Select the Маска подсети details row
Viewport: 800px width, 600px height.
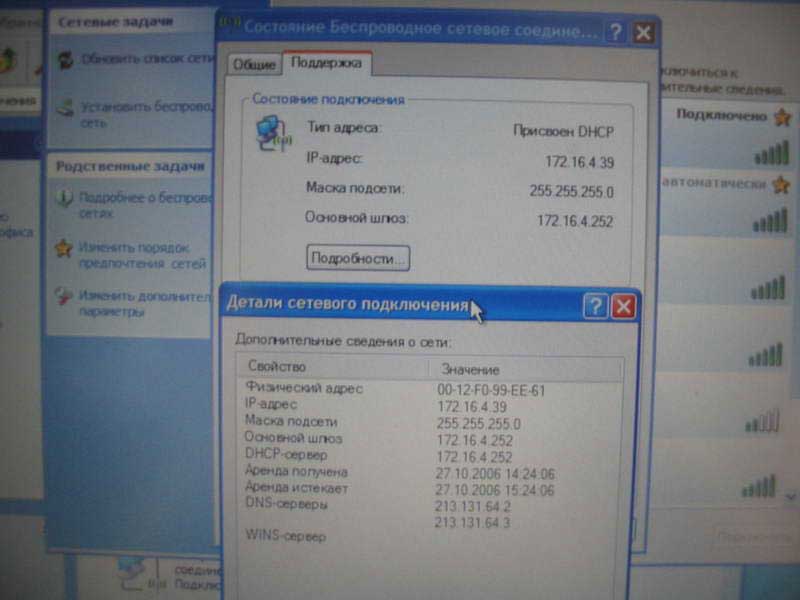point(430,422)
